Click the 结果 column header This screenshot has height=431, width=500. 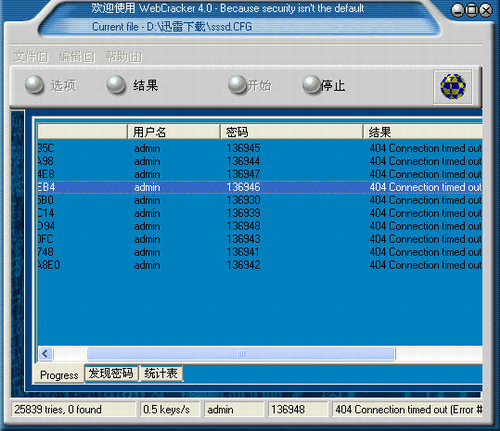pos(423,132)
